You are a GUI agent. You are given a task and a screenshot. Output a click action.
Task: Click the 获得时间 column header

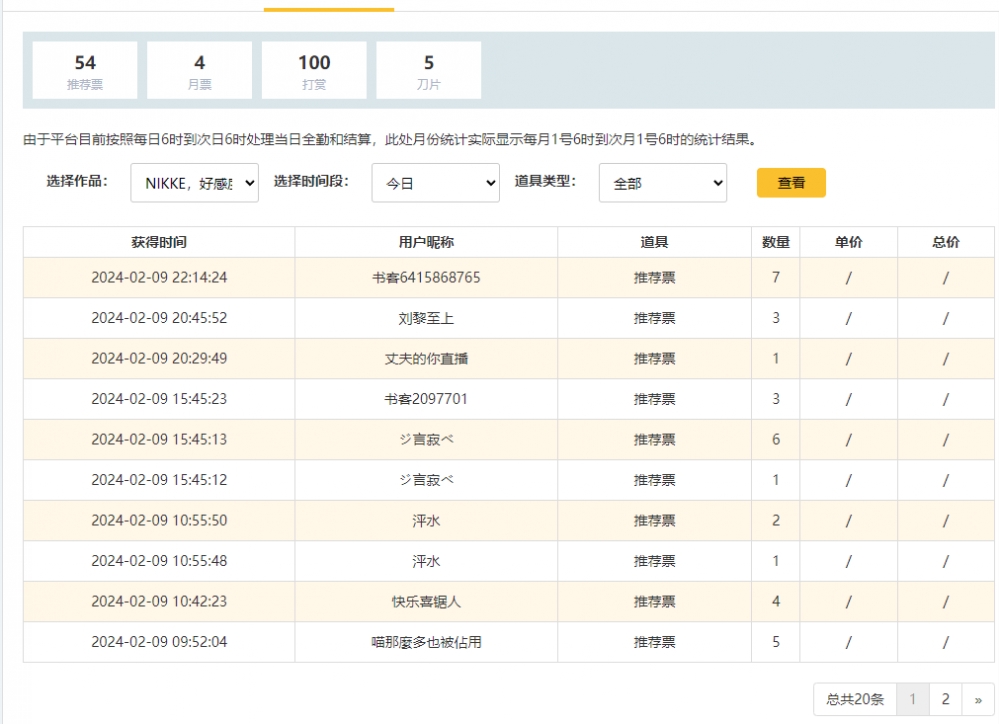pyautogui.click(x=159, y=242)
